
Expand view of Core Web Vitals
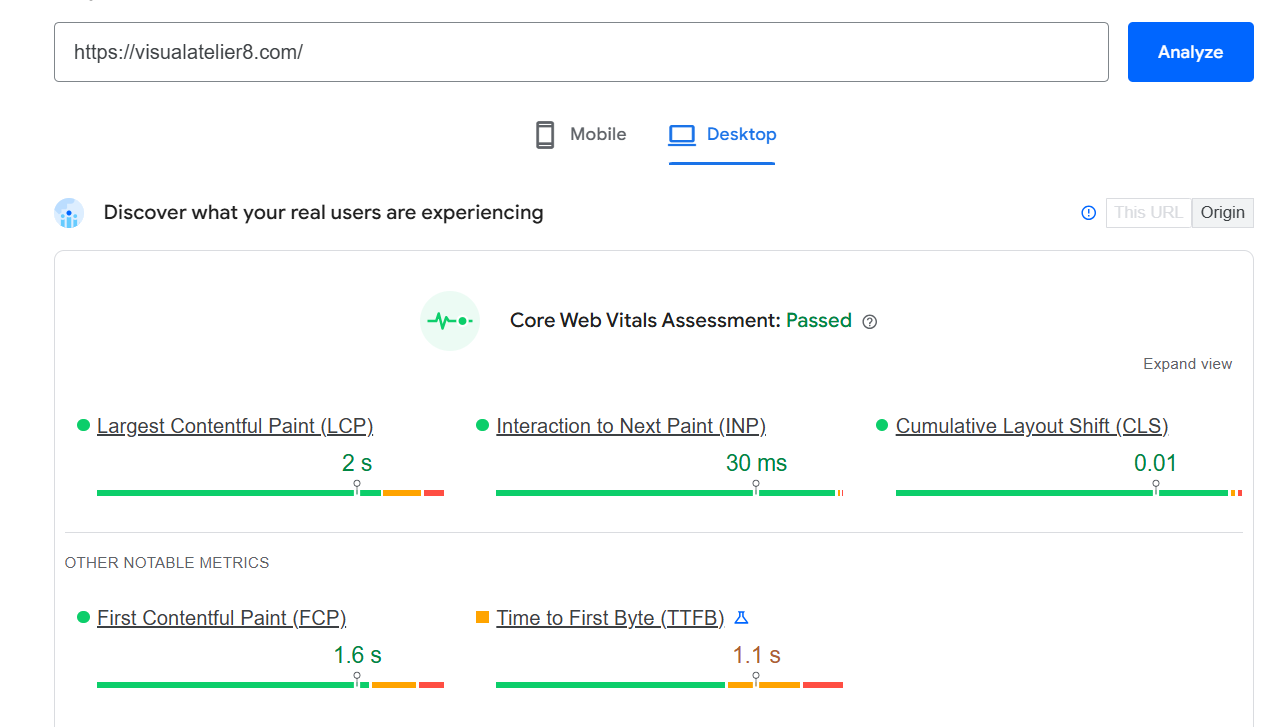tap(1187, 364)
